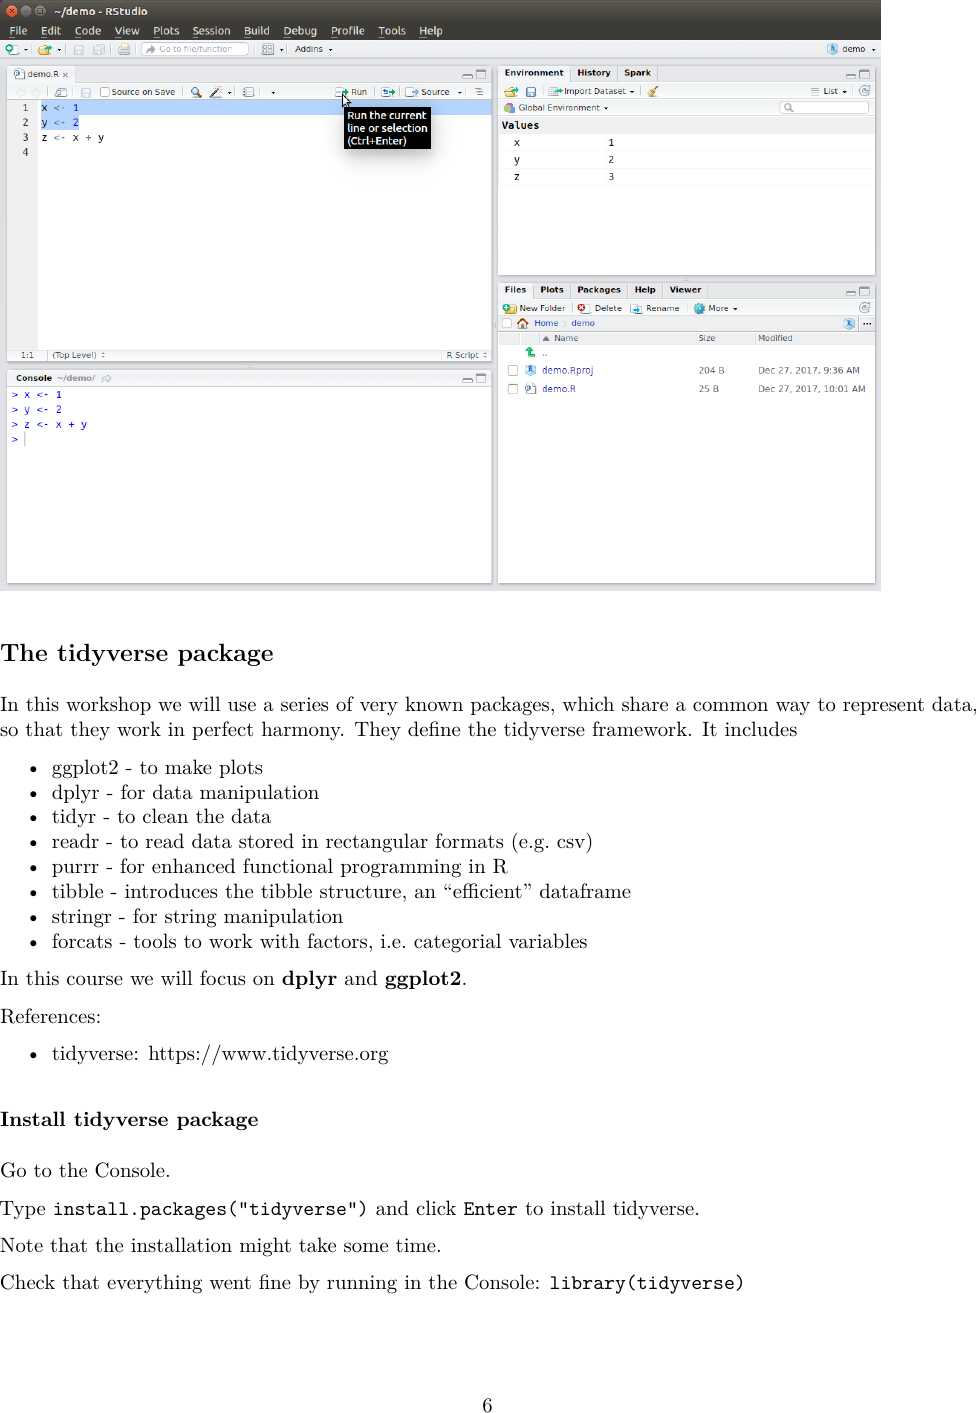
Task: Open demo.R file link
Action: click(558, 389)
